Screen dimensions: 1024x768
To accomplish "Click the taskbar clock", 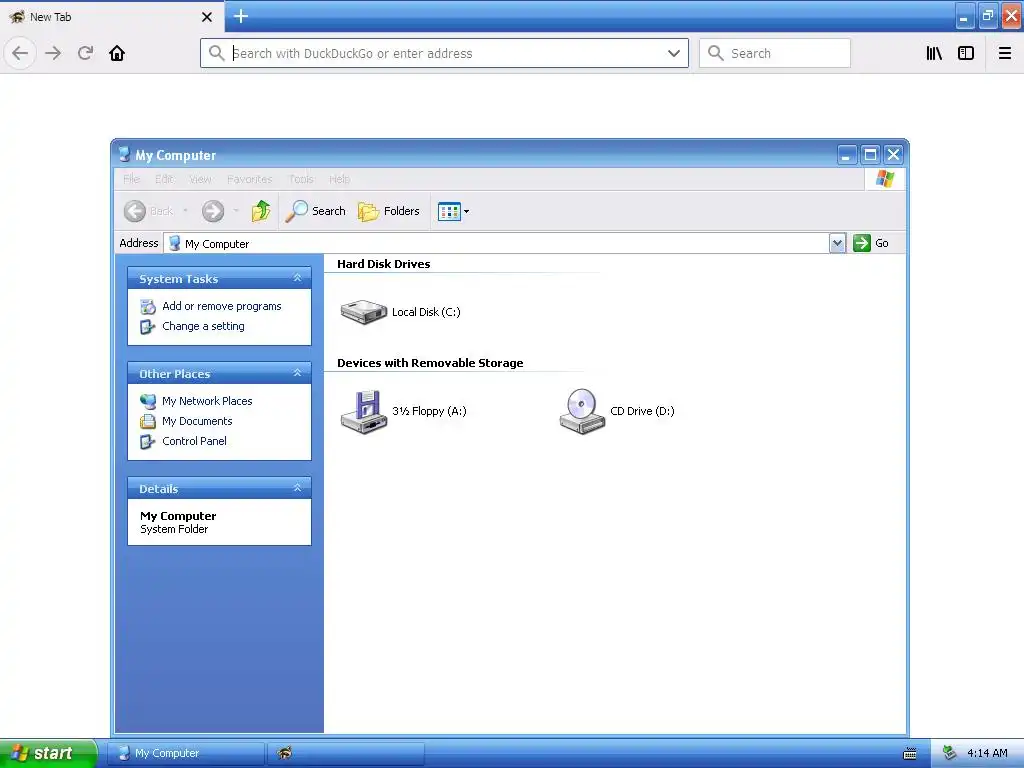I will 987,753.
